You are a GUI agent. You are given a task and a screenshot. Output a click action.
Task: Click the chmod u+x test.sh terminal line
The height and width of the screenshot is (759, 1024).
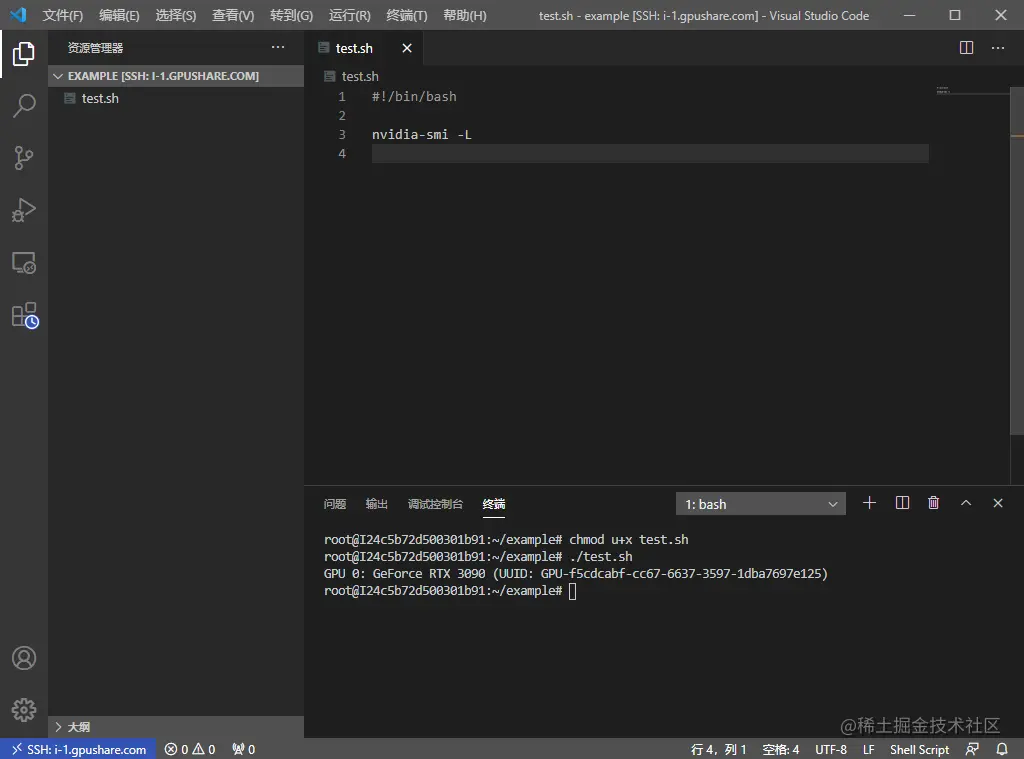point(506,540)
